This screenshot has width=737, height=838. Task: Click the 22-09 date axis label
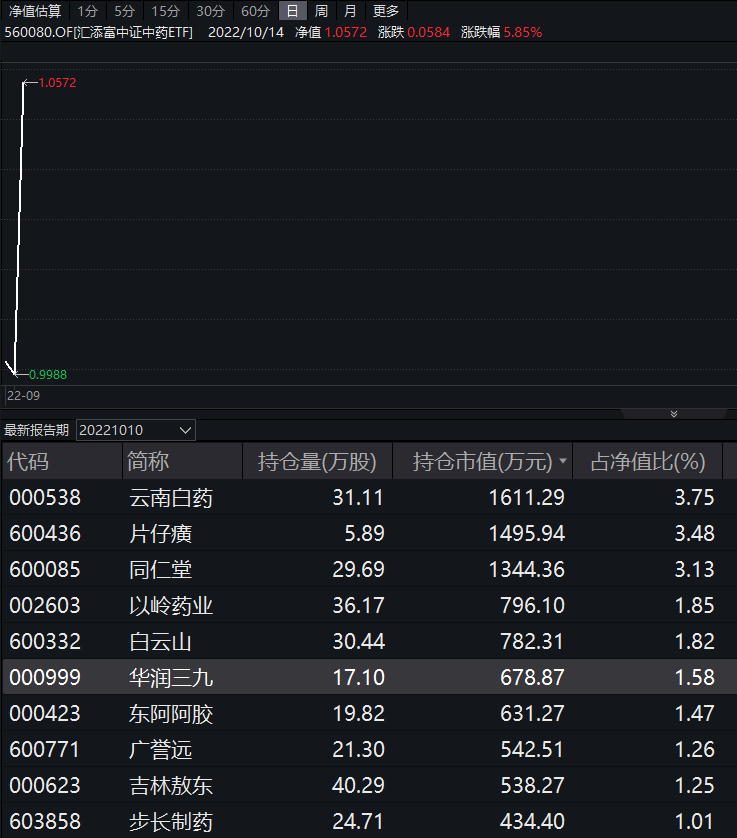(24, 395)
